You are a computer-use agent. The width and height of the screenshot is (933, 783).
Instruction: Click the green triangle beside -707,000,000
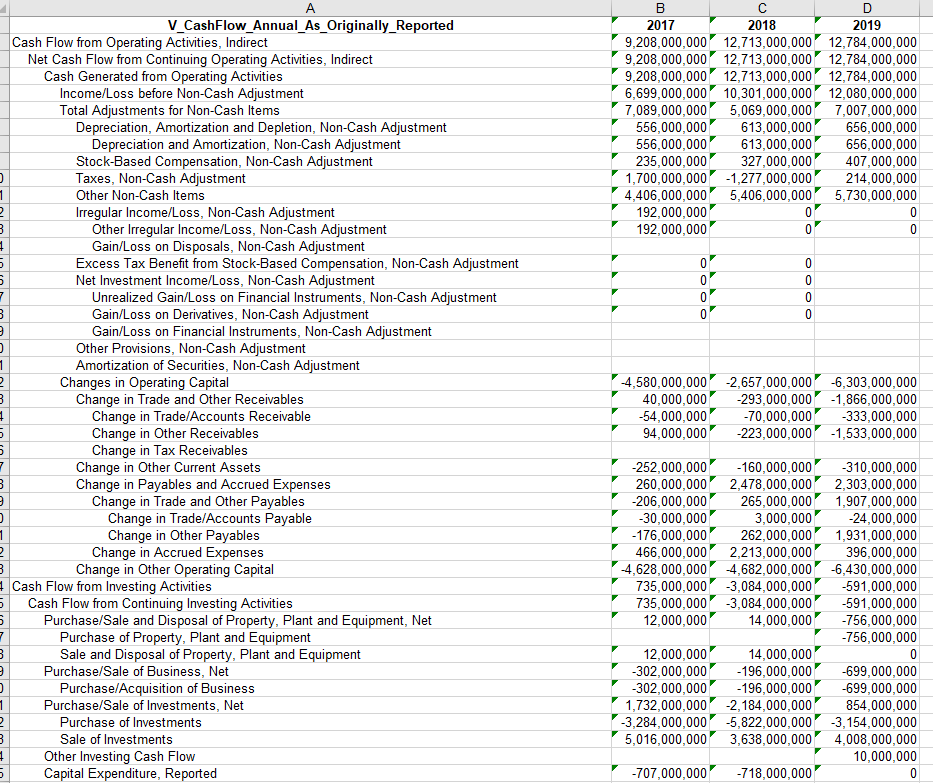tap(615, 769)
